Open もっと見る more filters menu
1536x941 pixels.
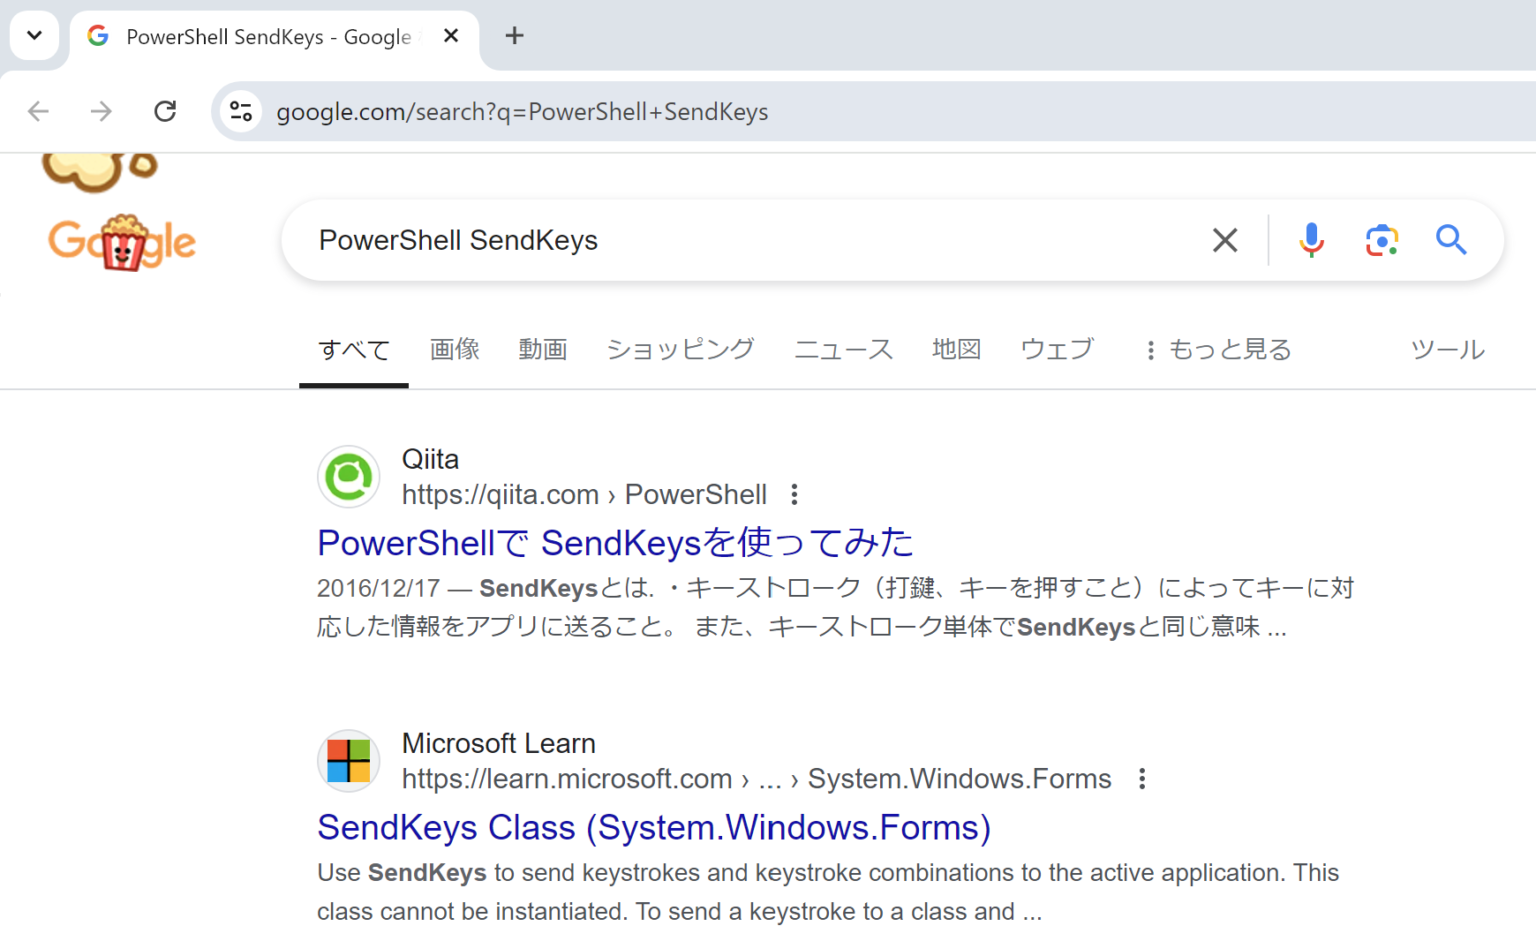[1218, 350]
